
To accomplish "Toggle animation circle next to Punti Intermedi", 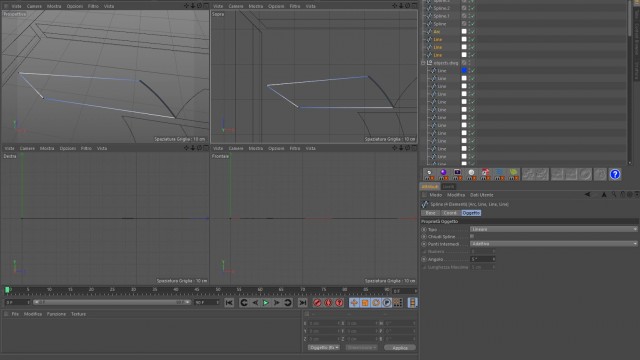I will 424,244.
